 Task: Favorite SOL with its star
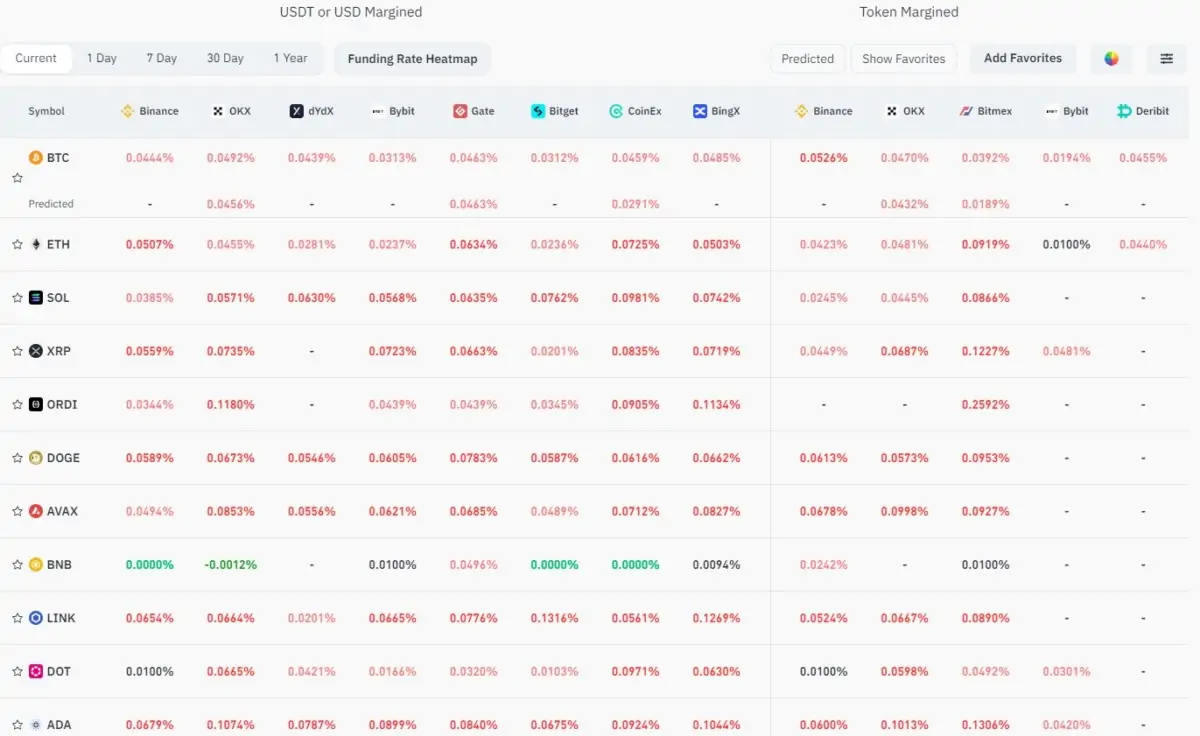(x=17, y=298)
